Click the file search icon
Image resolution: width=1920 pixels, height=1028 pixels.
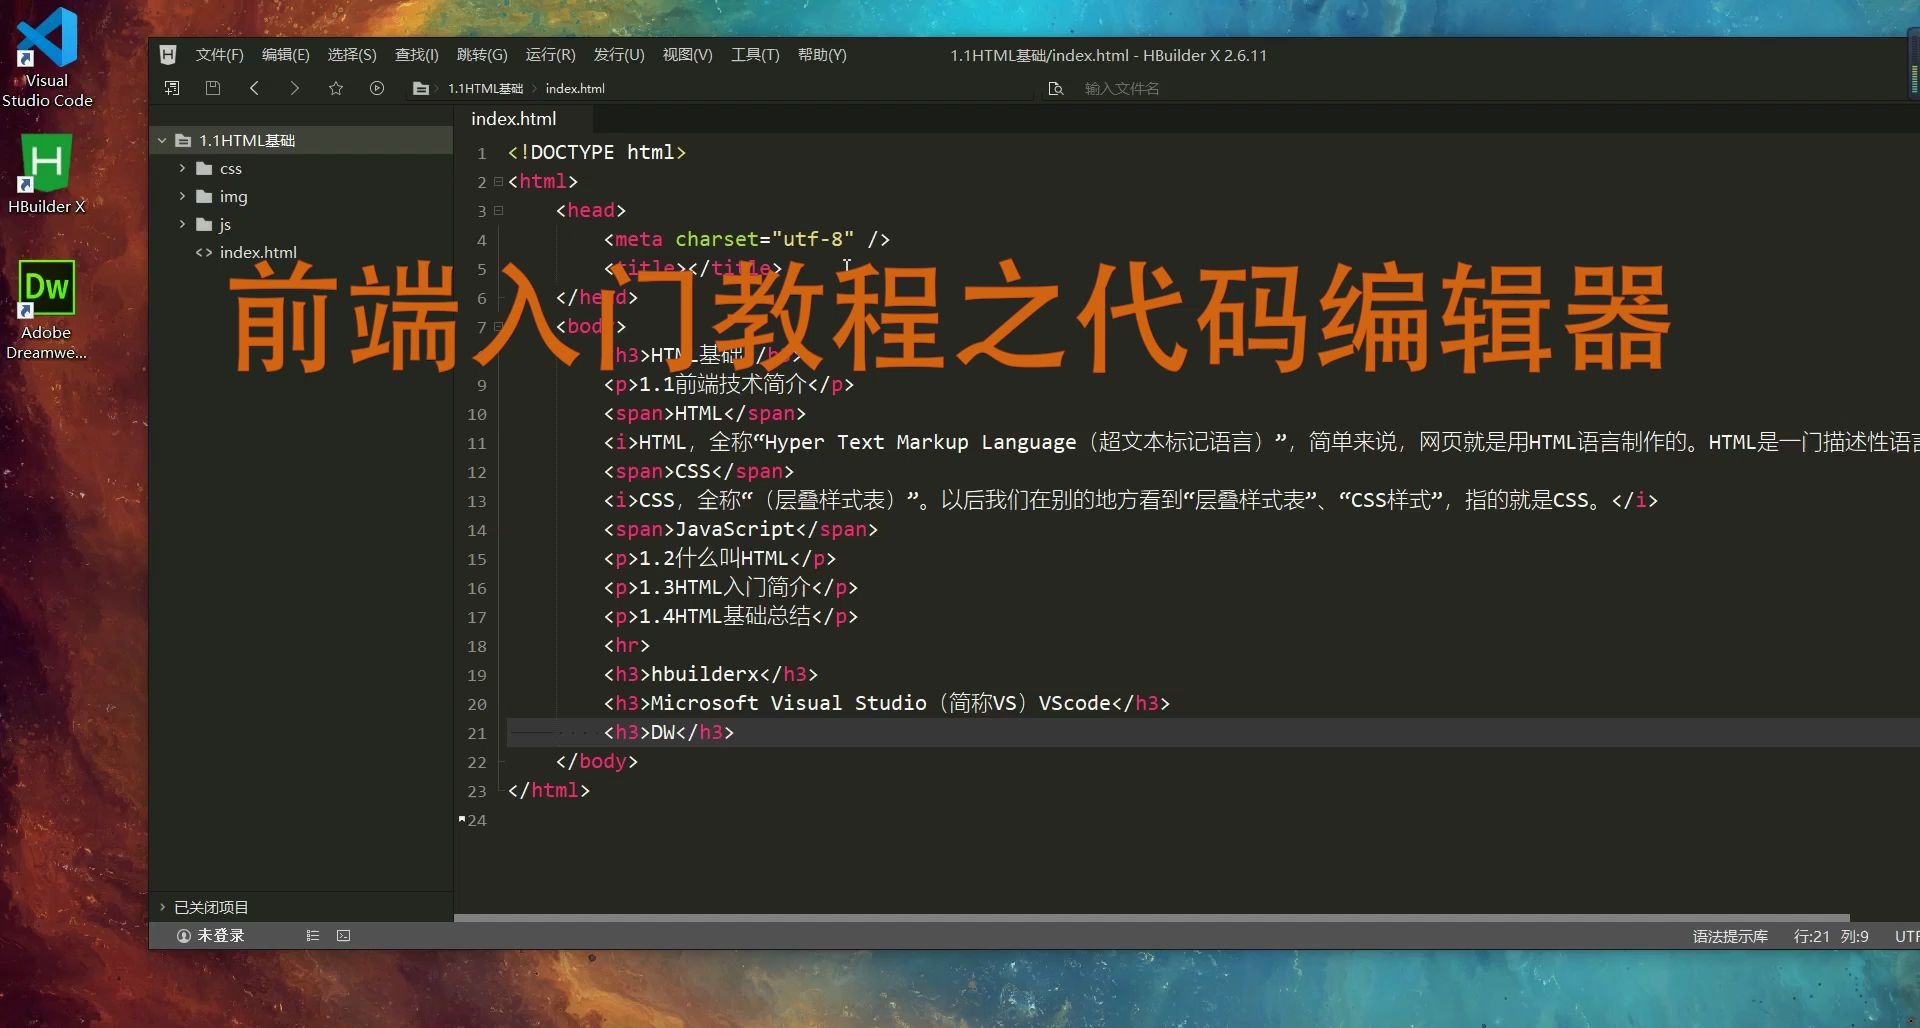click(1055, 89)
